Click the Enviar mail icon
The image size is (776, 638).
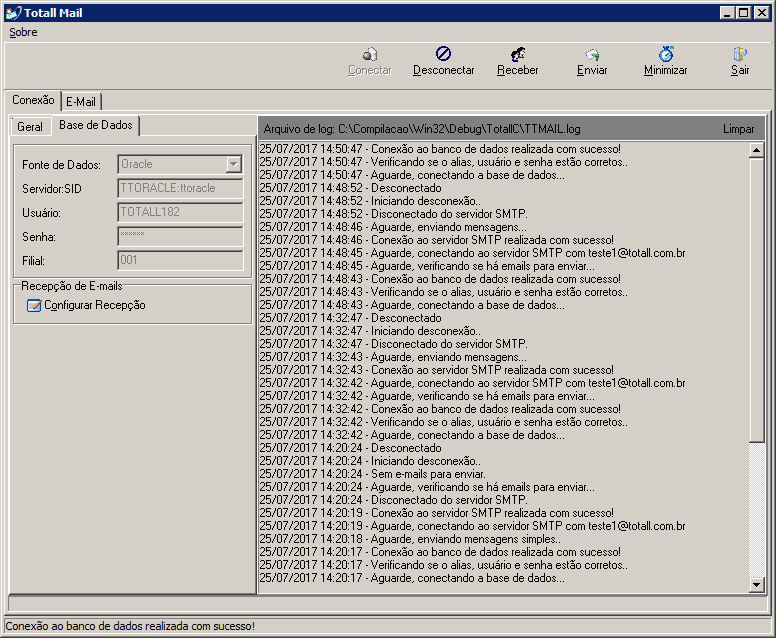point(592,54)
